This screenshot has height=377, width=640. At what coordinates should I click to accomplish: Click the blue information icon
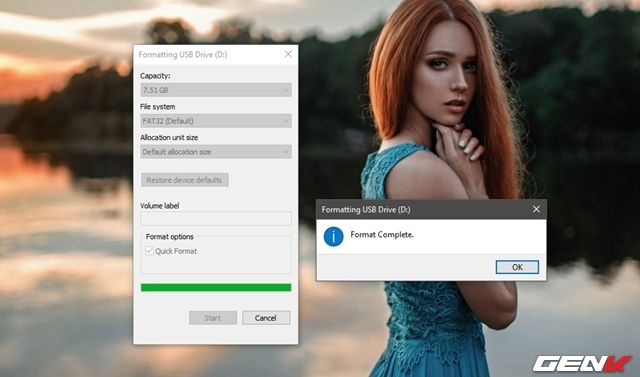(x=333, y=237)
